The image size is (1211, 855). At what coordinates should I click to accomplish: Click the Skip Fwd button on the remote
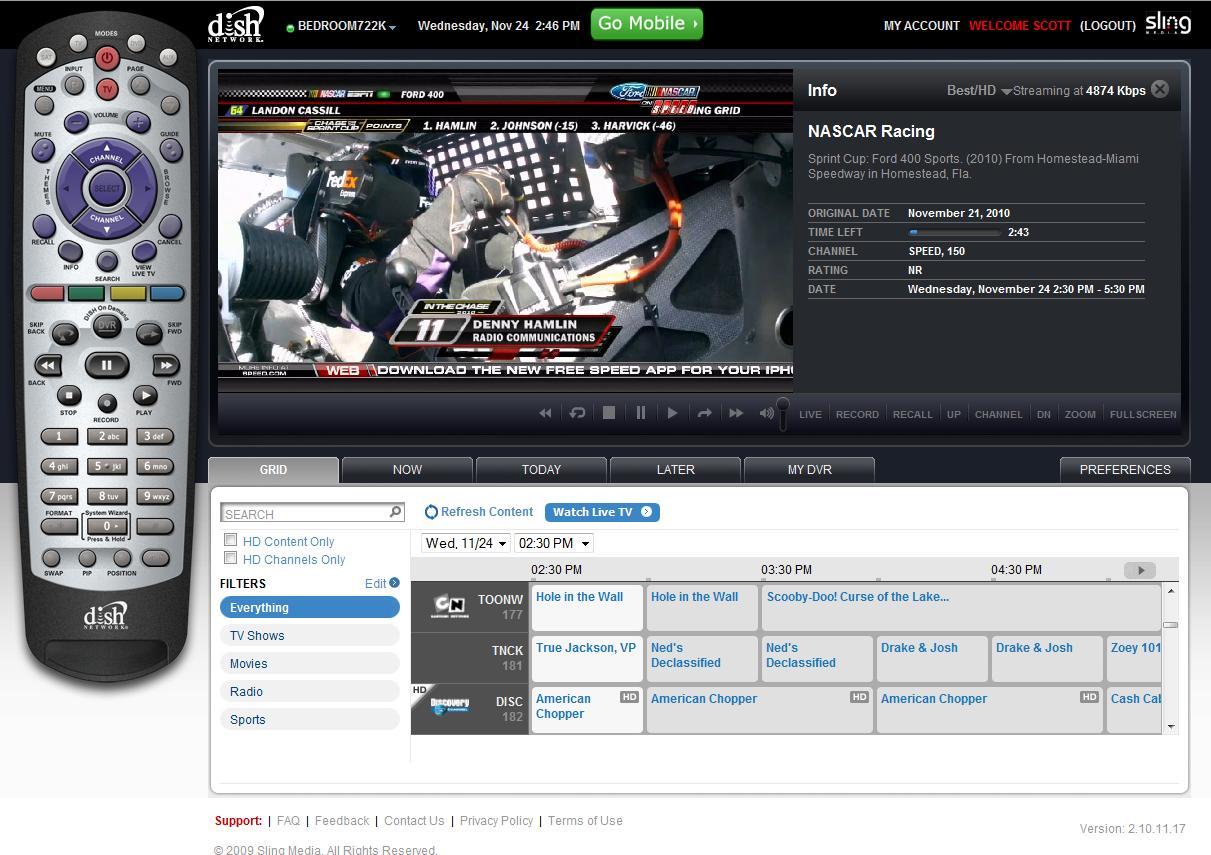tap(148, 333)
